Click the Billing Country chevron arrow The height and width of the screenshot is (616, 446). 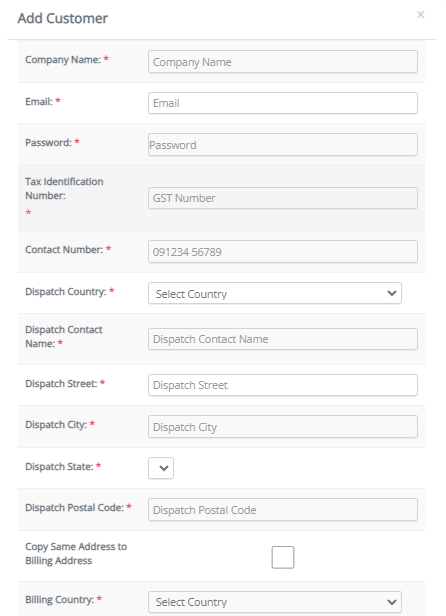[392, 602]
